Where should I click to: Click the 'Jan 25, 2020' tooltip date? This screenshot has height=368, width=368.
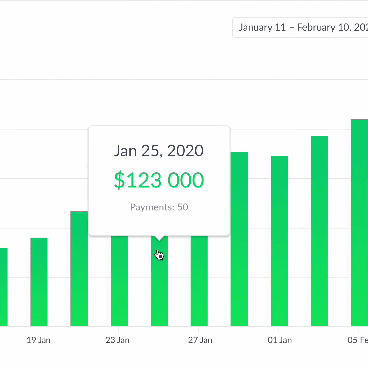[159, 151]
